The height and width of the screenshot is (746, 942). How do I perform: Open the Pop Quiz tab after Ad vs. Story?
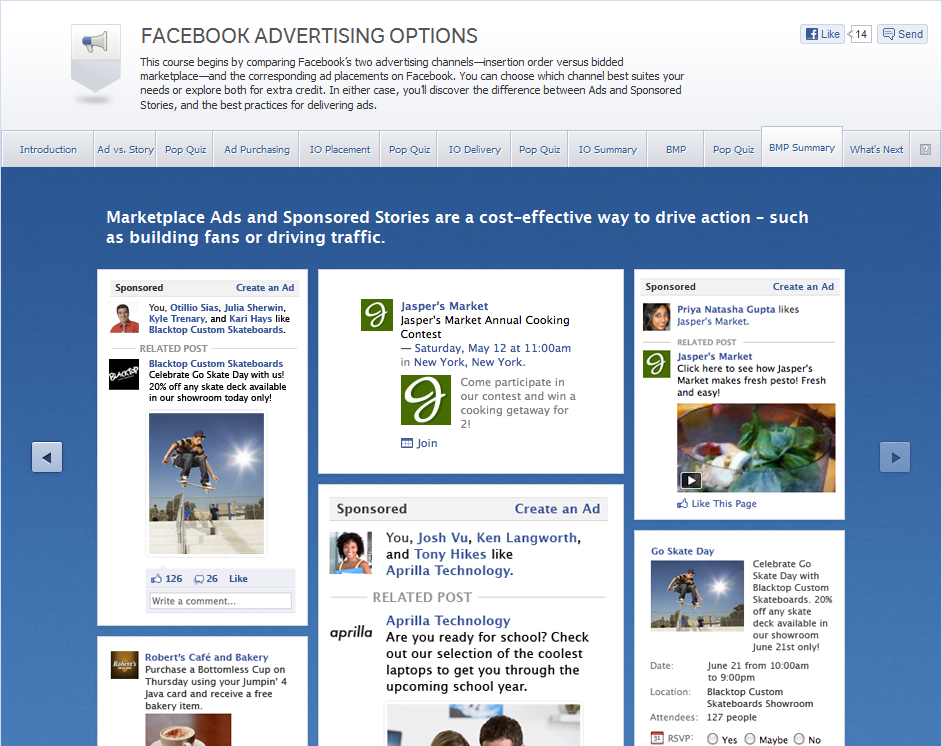tap(185, 149)
